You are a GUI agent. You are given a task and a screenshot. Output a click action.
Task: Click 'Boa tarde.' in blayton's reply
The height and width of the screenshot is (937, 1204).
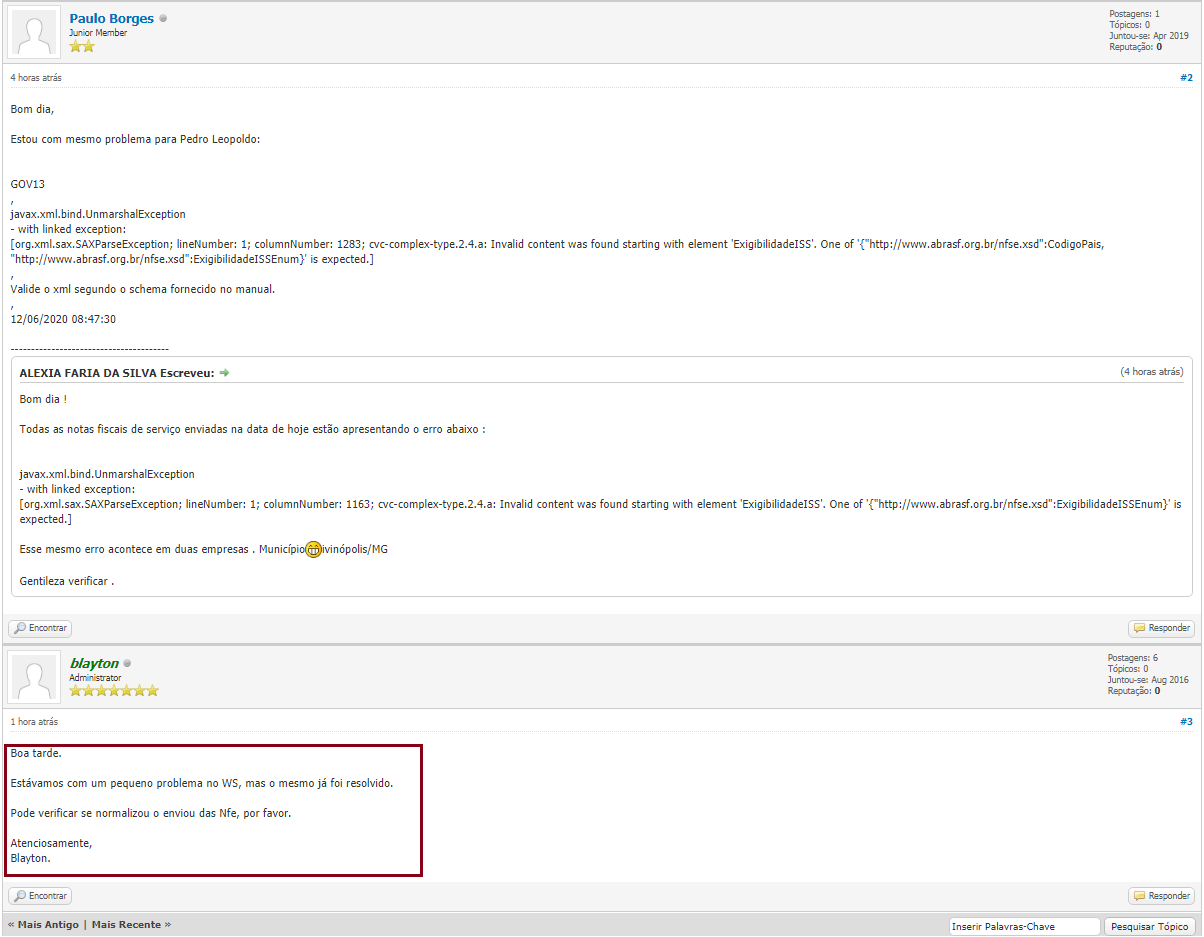(36, 753)
